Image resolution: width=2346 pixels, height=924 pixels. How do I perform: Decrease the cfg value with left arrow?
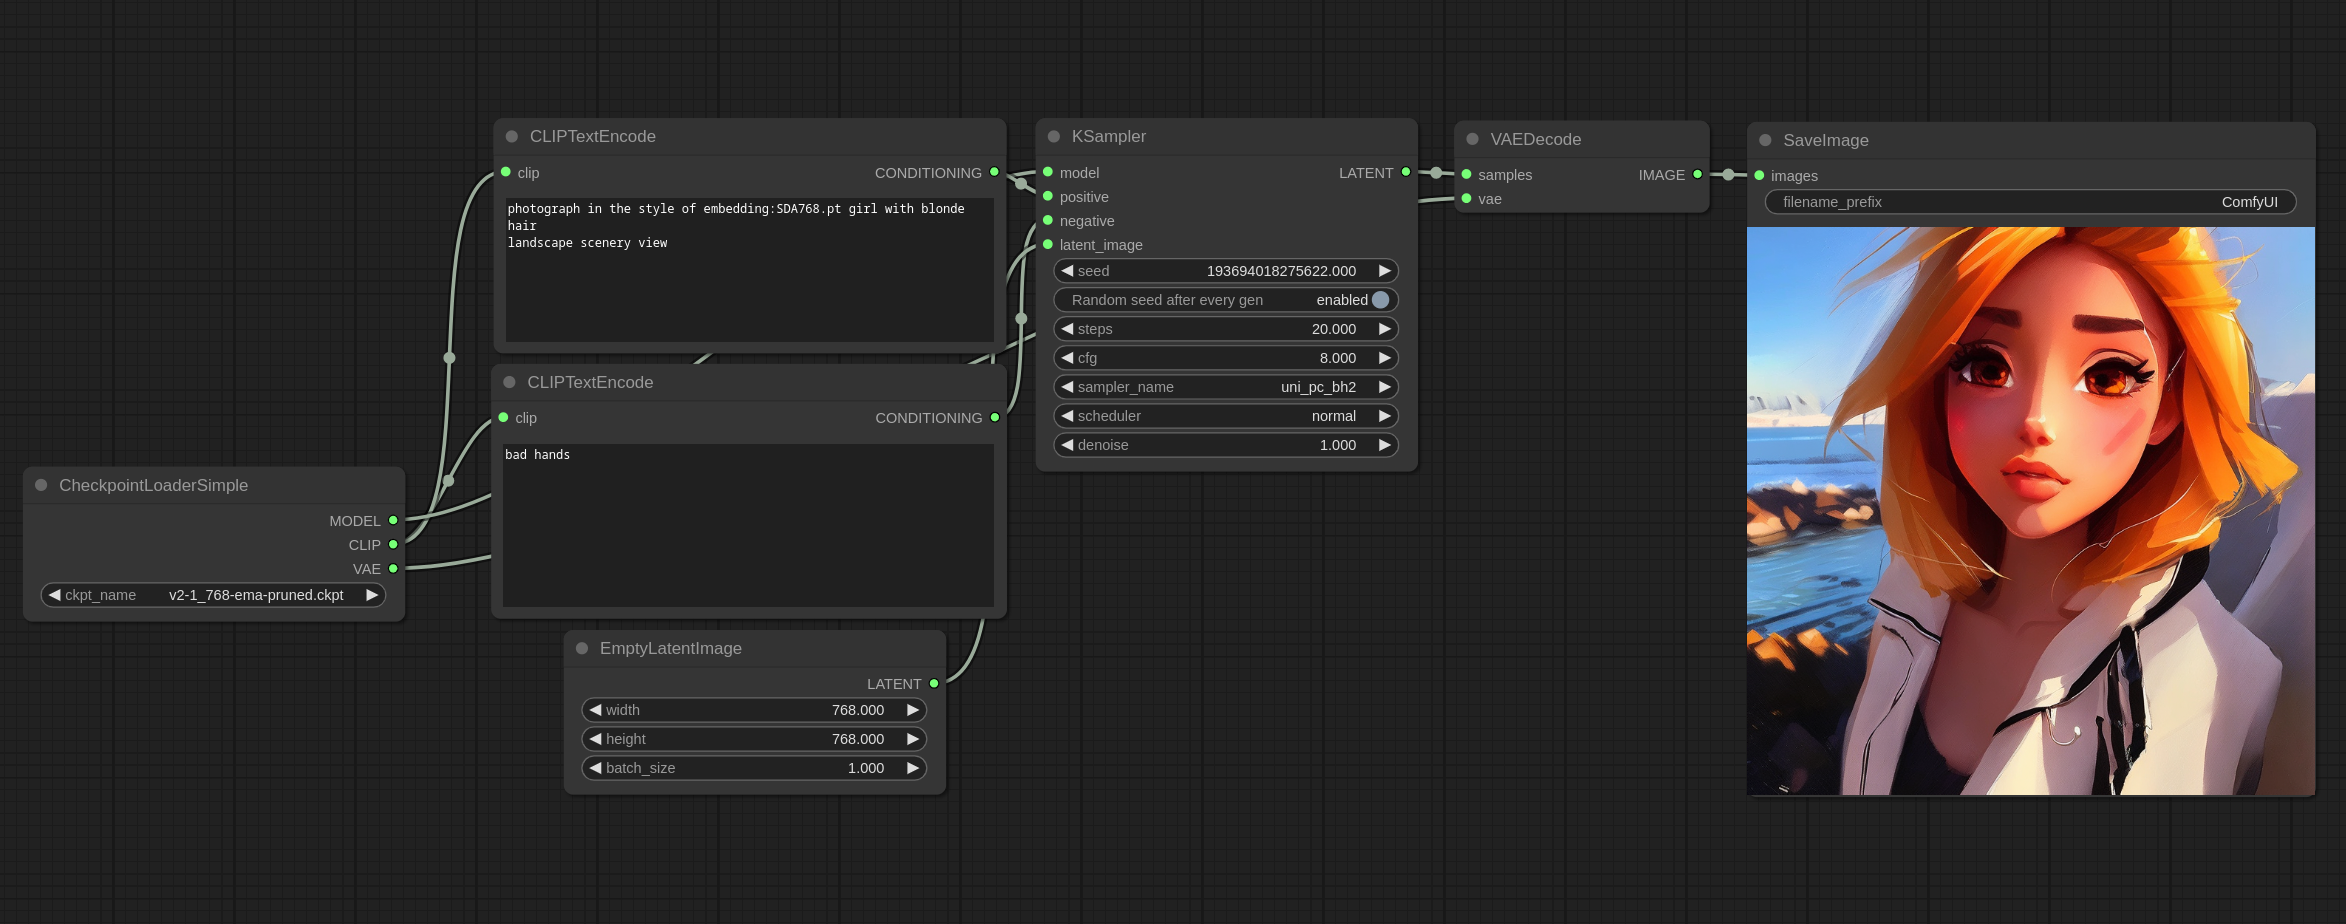point(1067,358)
